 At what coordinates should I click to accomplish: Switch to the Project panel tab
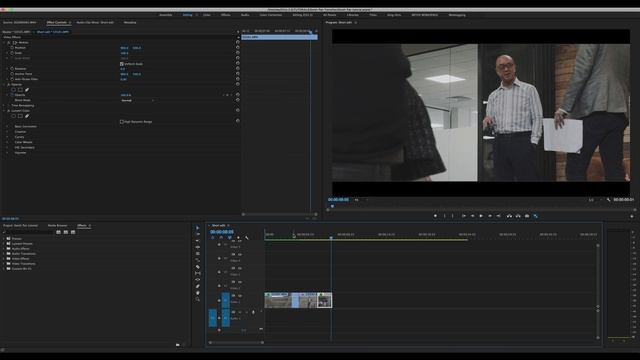20,225
